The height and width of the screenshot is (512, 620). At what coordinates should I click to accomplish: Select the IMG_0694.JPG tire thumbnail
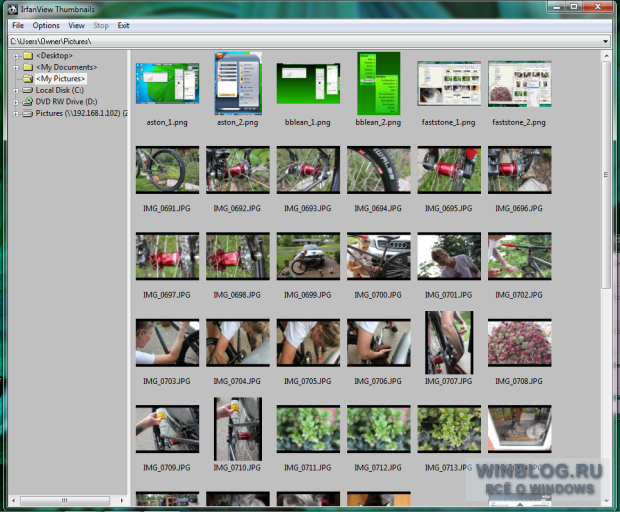click(379, 170)
